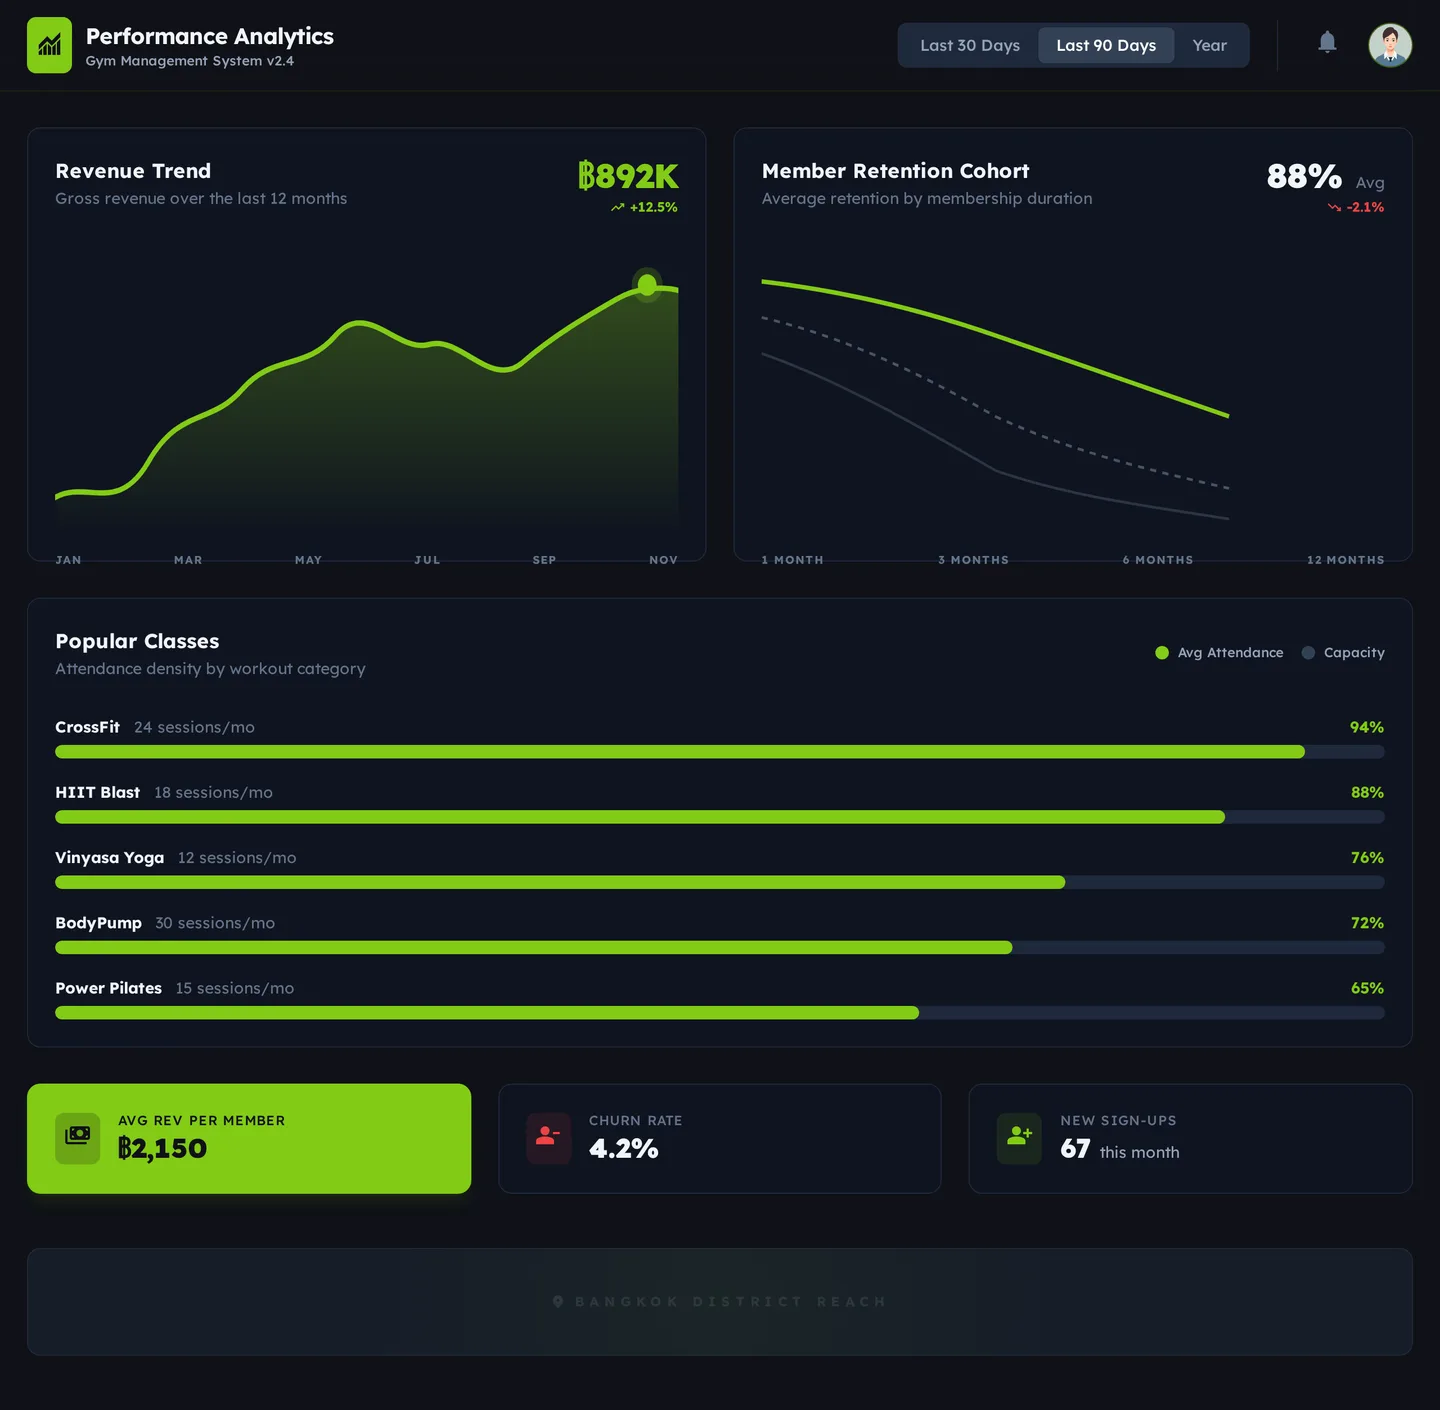1440x1410 pixels.
Task: Open your profile via the avatar image
Action: (x=1390, y=44)
